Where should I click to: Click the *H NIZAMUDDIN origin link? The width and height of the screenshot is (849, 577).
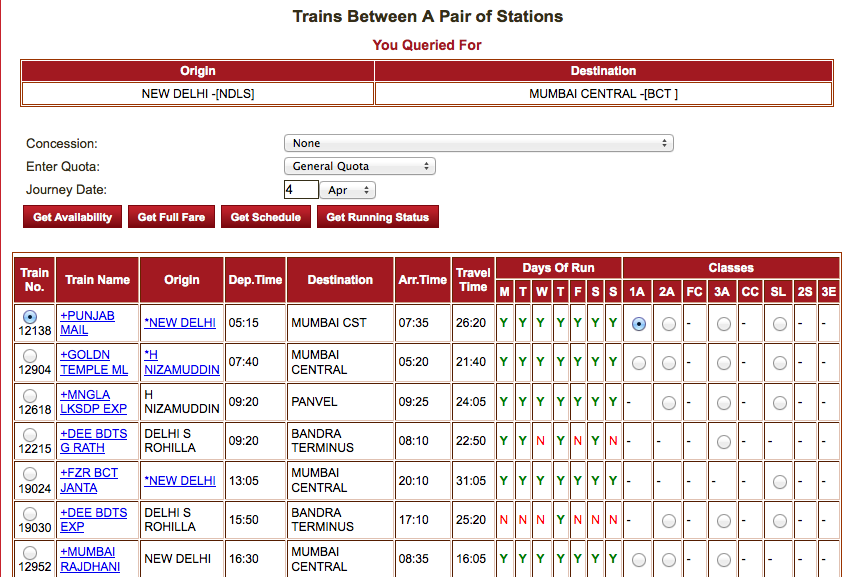tap(181, 363)
